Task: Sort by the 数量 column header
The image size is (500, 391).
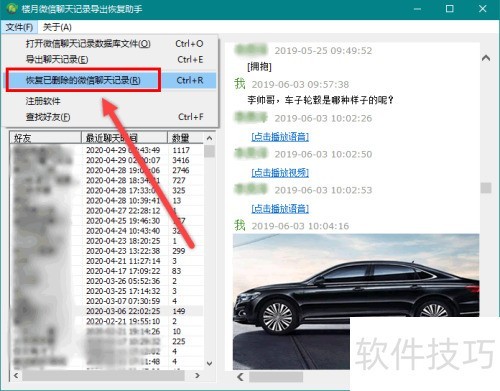Action: point(185,138)
